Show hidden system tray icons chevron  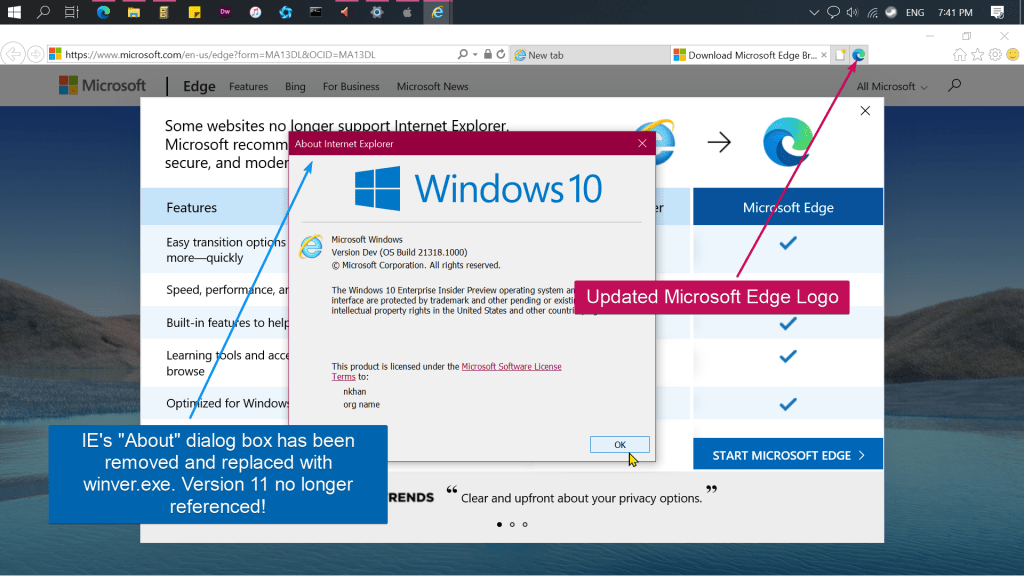pyautogui.click(x=813, y=13)
